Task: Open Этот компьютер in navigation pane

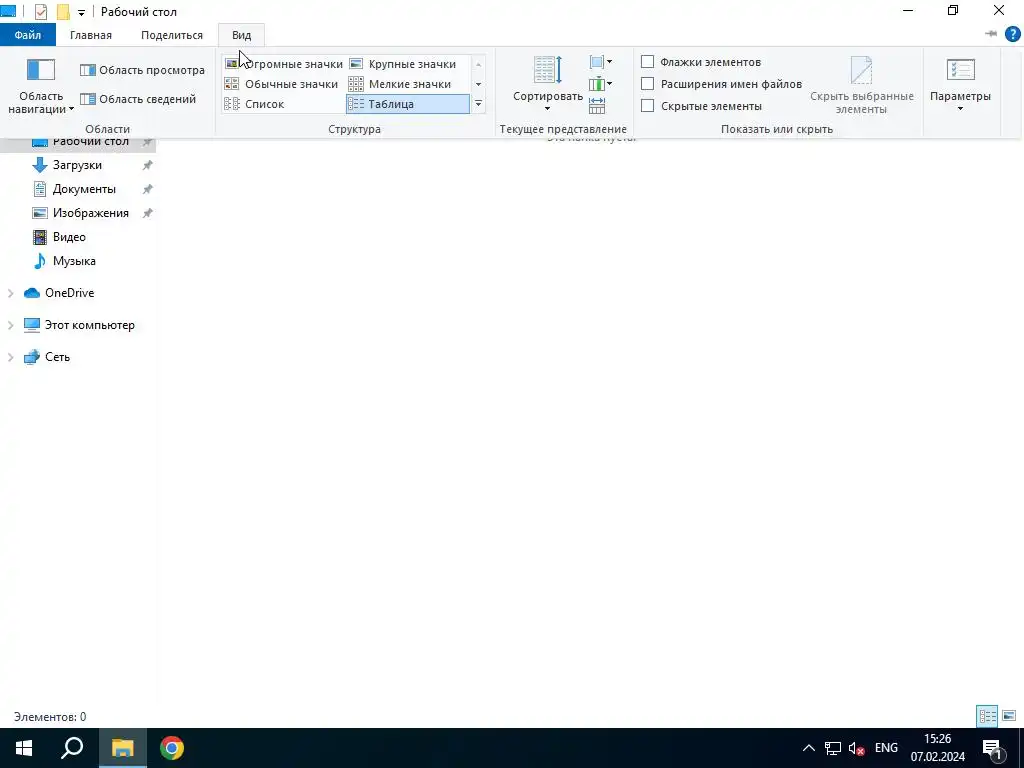Action: [89, 325]
